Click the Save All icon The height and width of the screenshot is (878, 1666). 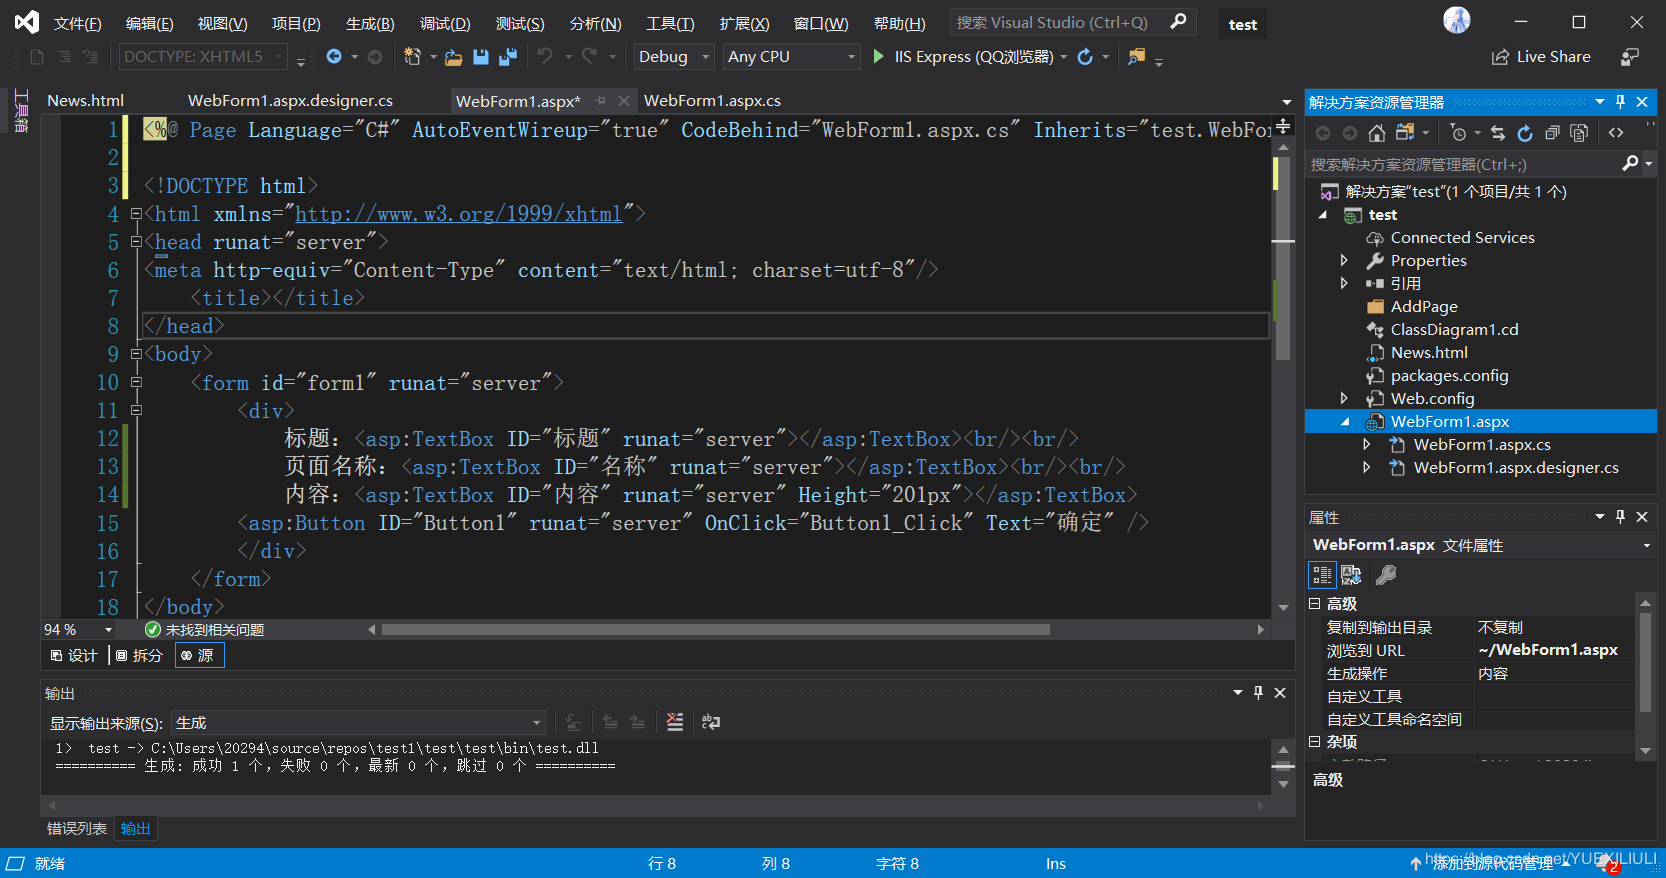pos(508,57)
